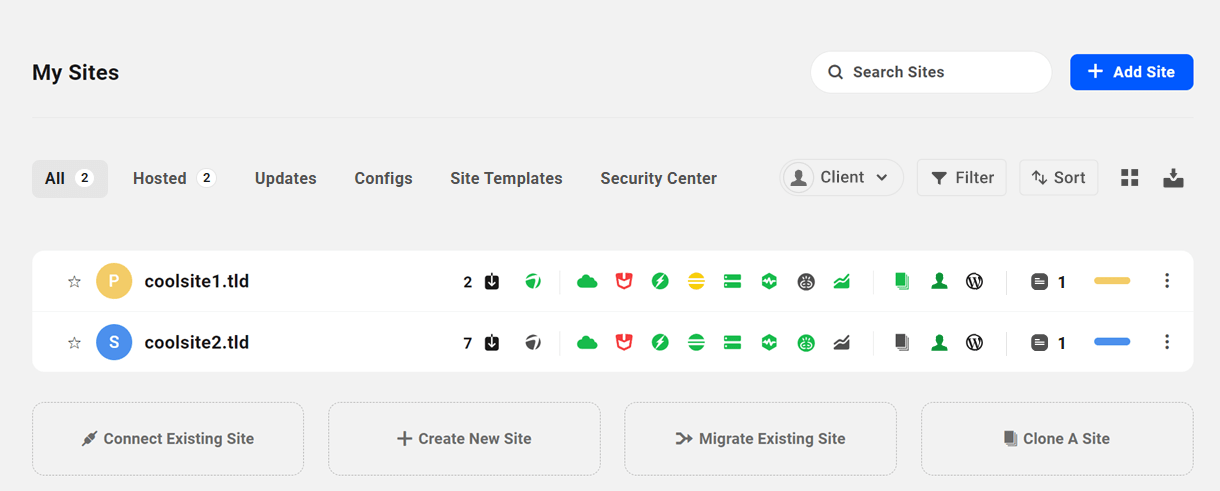
Task: Click the export sites download icon
Action: [x=1174, y=178]
